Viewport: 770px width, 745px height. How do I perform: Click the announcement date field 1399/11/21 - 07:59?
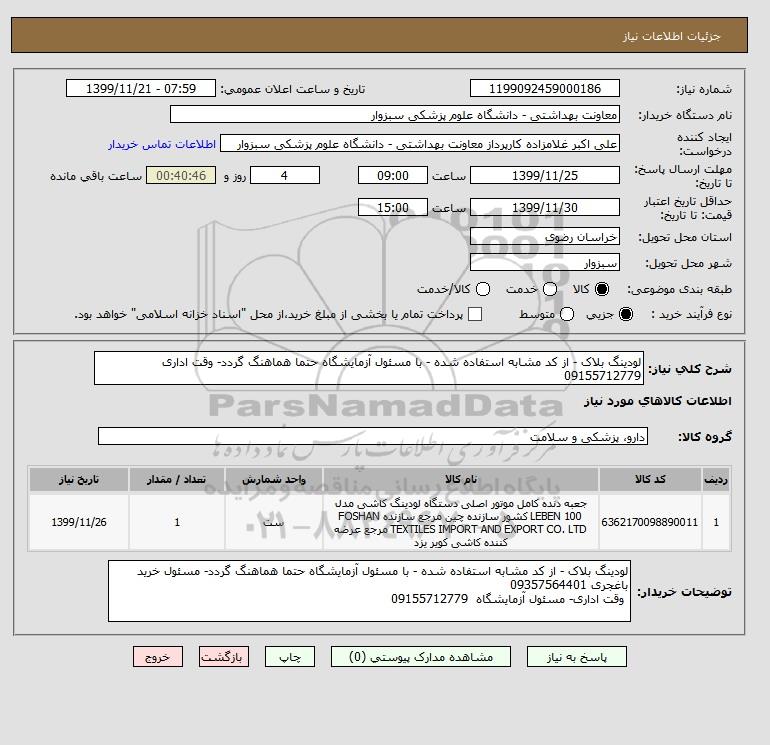coord(141,88)
